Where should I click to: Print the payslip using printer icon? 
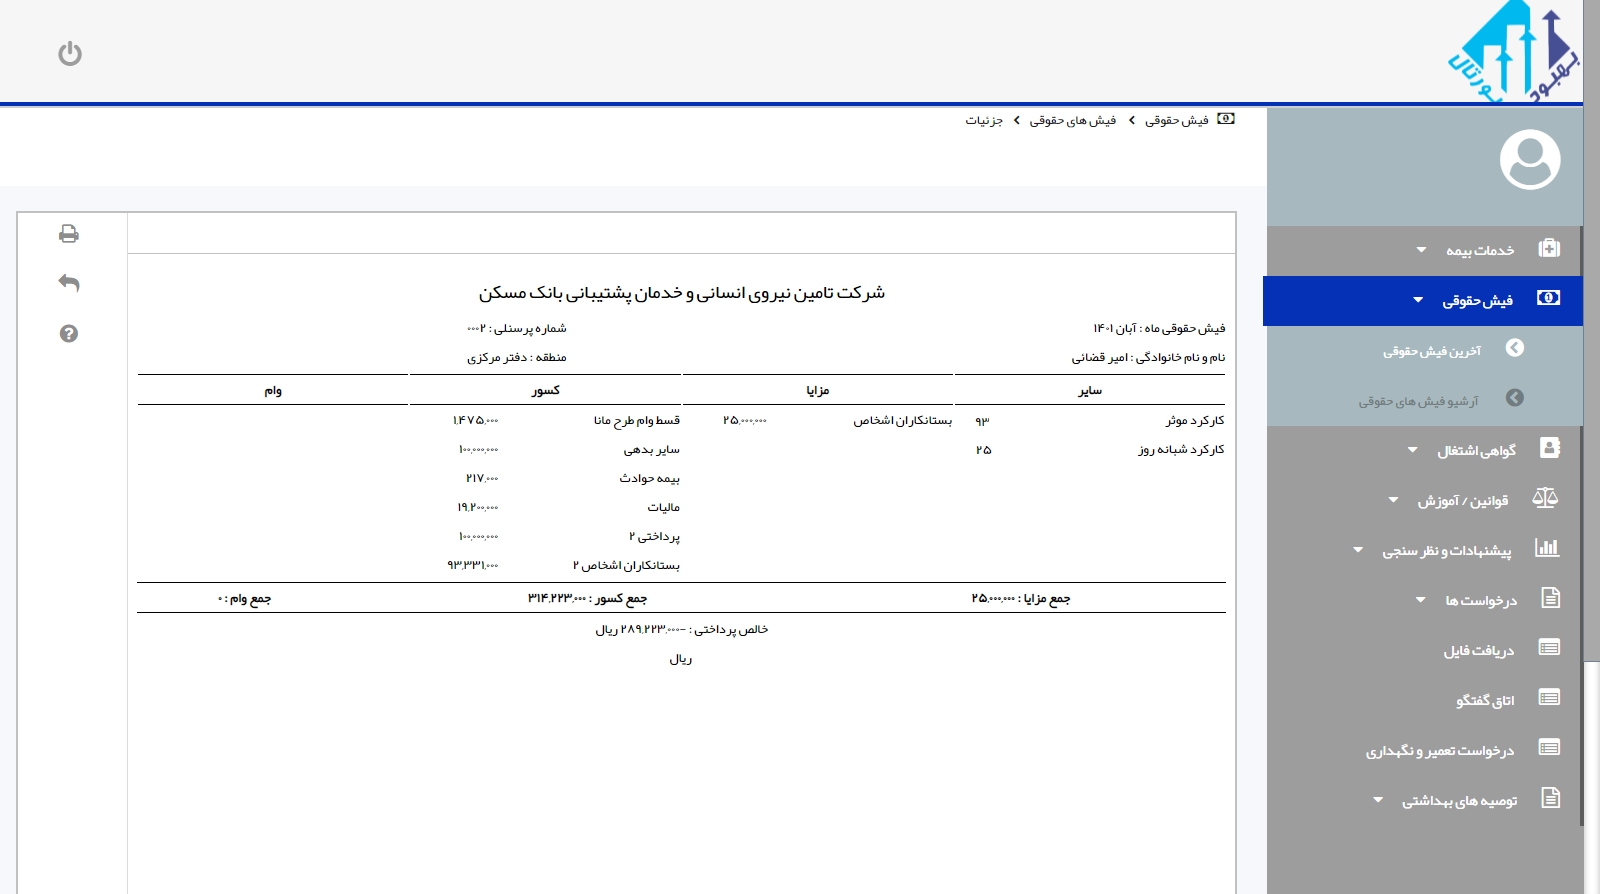pos(69,234)
